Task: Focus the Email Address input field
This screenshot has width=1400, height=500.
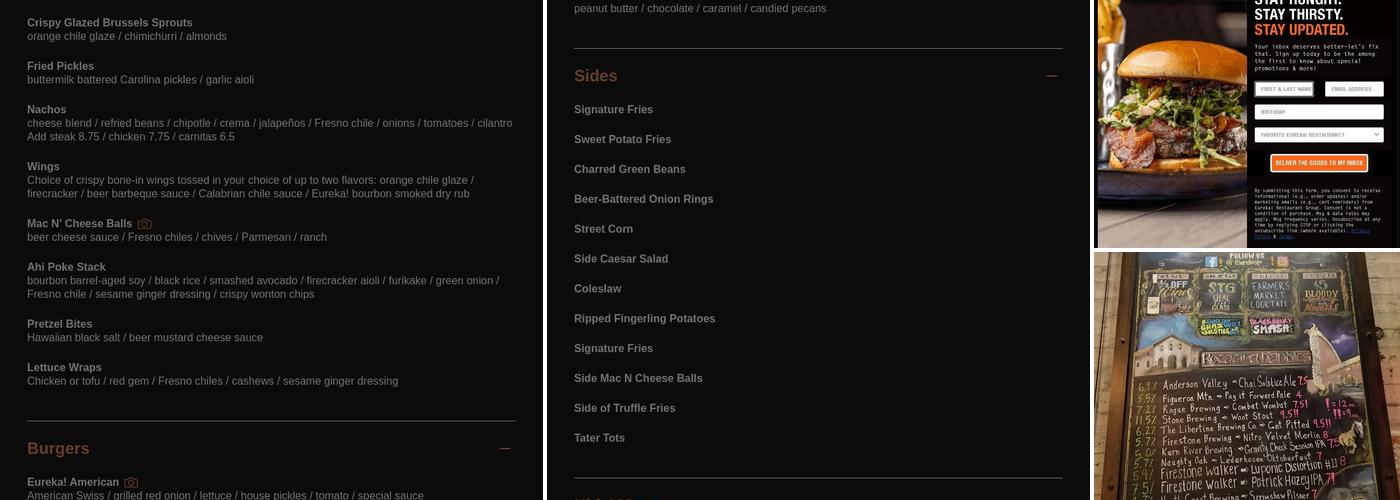Action: click(x=1353, y=89)
